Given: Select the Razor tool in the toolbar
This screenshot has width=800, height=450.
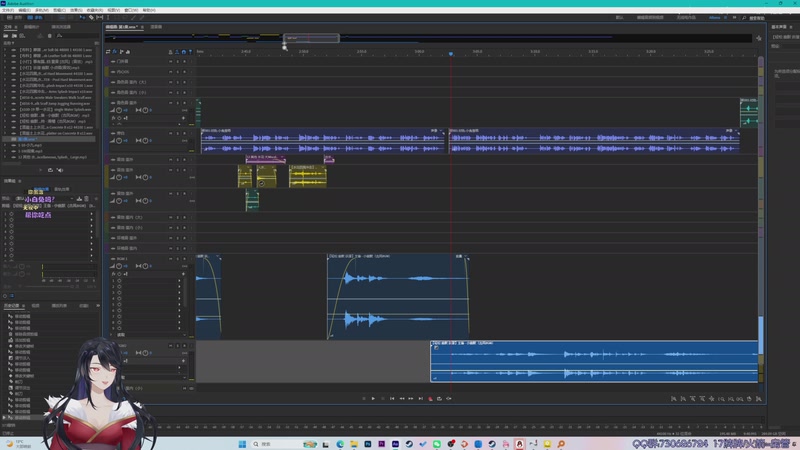Looking at the screenshot, I should click(91, 17).
